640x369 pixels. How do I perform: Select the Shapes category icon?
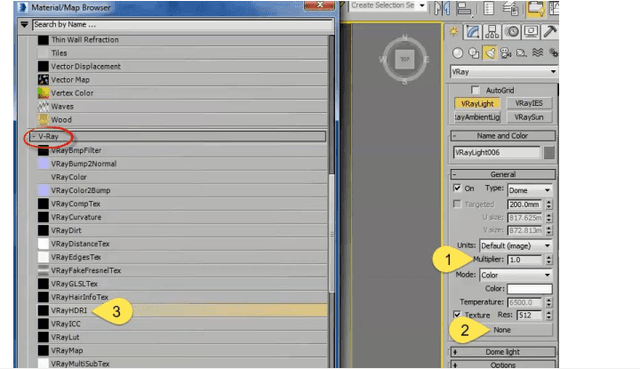(x=473, y=53)
